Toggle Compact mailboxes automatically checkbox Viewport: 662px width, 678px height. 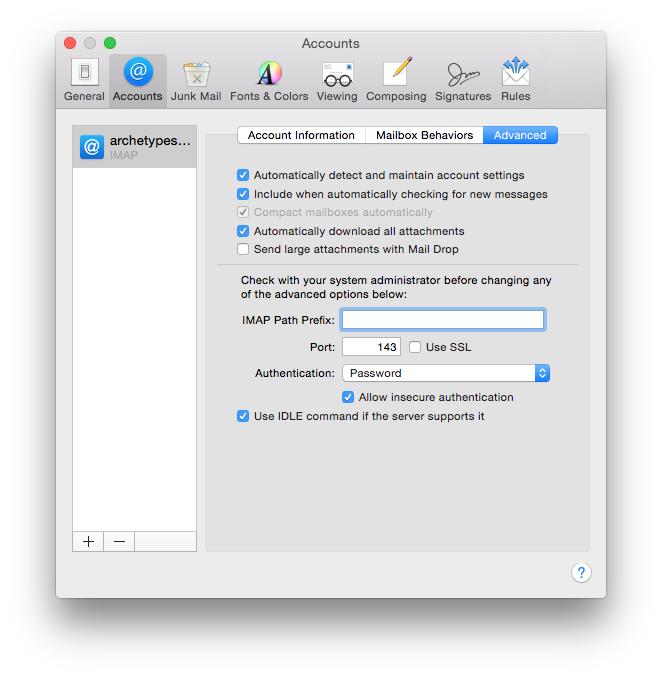[x=243, y=212]
